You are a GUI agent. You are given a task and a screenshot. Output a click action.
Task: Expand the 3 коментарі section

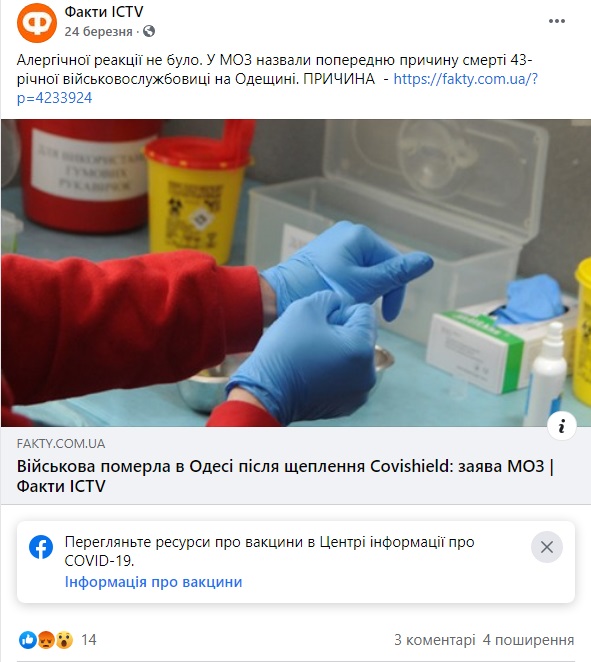pos(434,640)
